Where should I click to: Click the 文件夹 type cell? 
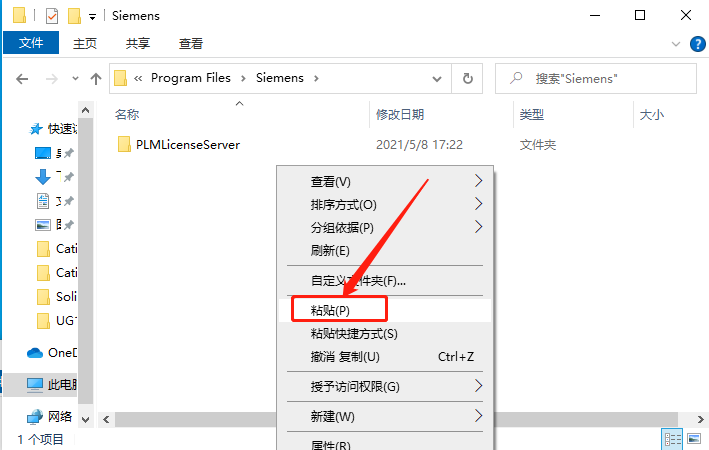point(538,145)
